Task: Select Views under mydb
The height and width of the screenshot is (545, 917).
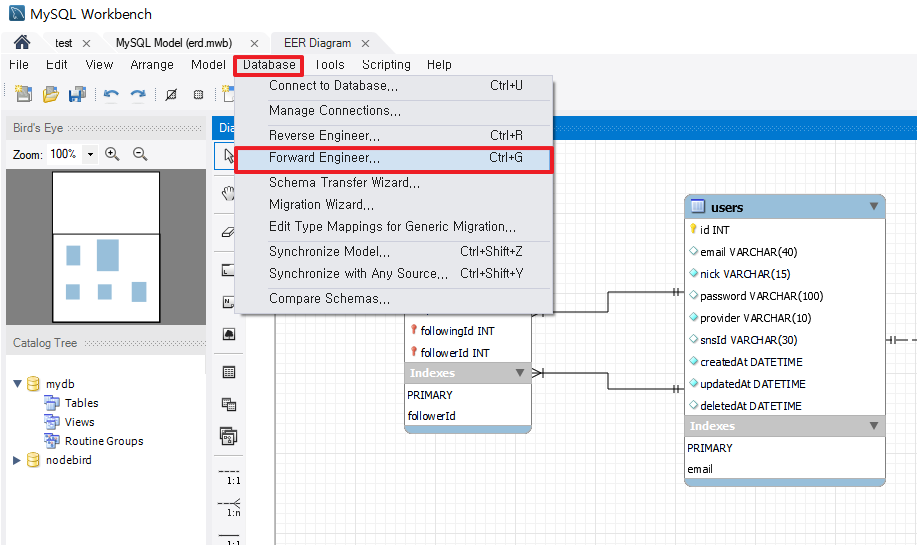Action: (x=80, y=422)
